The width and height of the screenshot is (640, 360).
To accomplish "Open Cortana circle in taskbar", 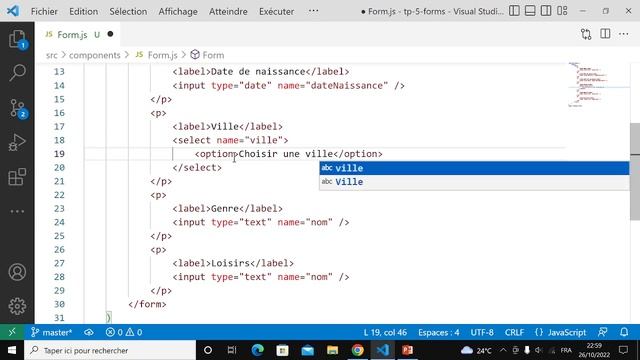I will (x=208, y=350).
